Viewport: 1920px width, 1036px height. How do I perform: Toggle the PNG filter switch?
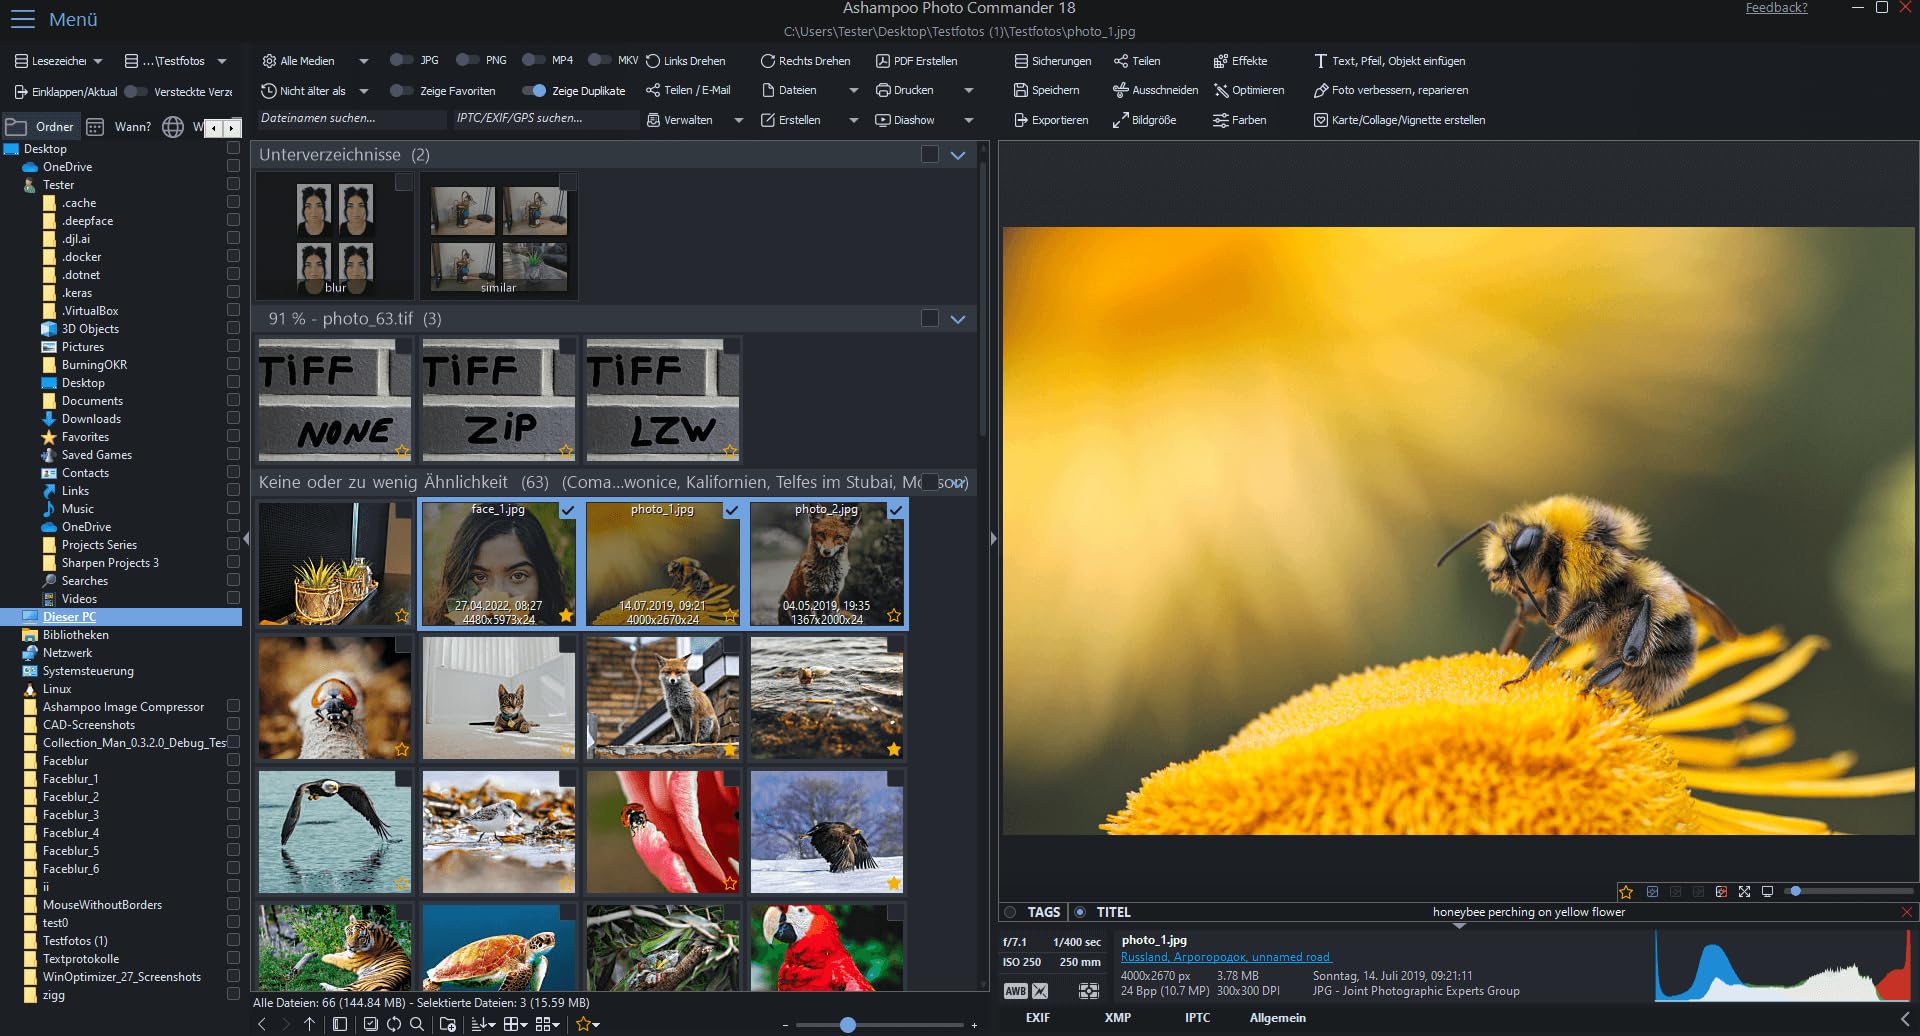467,60
